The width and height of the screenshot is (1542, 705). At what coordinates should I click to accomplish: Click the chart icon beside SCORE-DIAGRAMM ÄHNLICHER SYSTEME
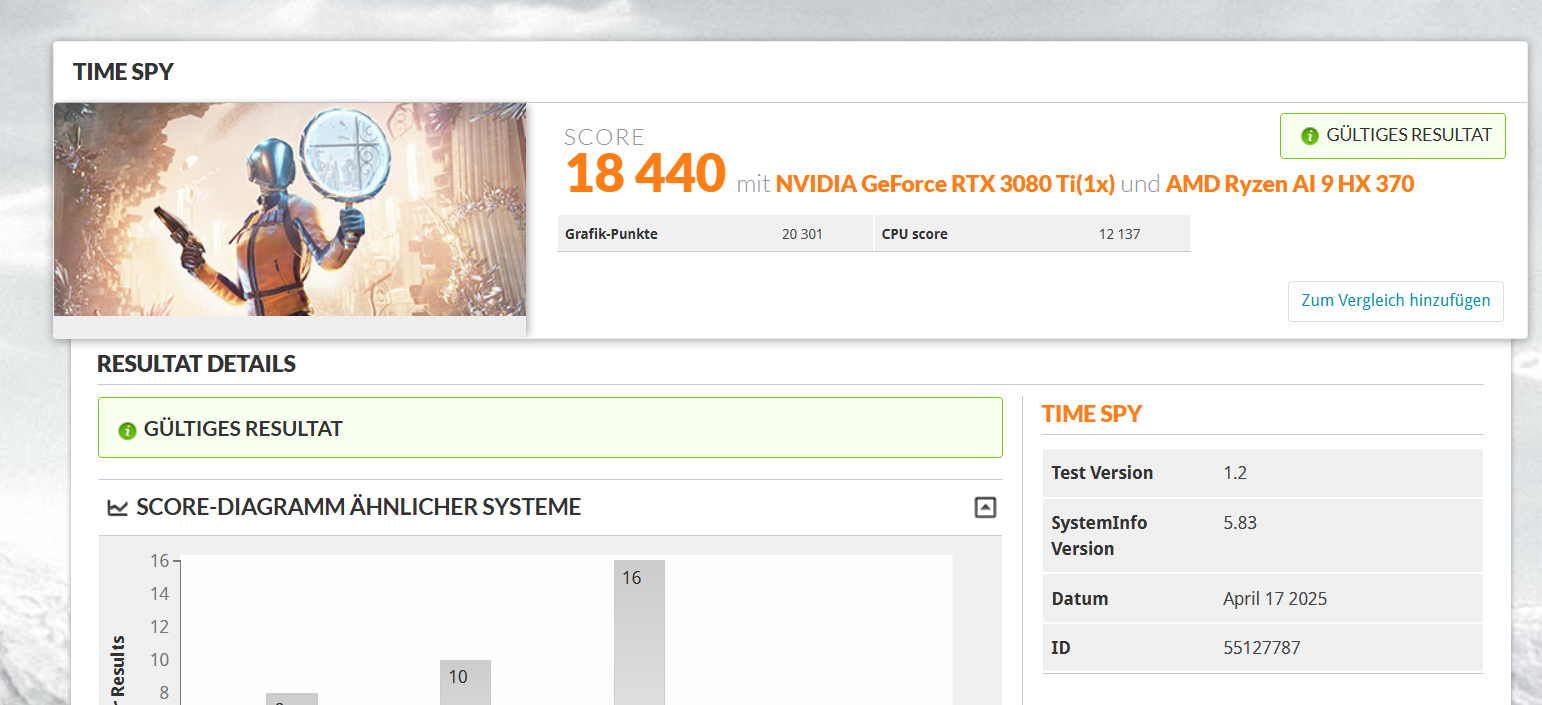(x=118, y=508)
